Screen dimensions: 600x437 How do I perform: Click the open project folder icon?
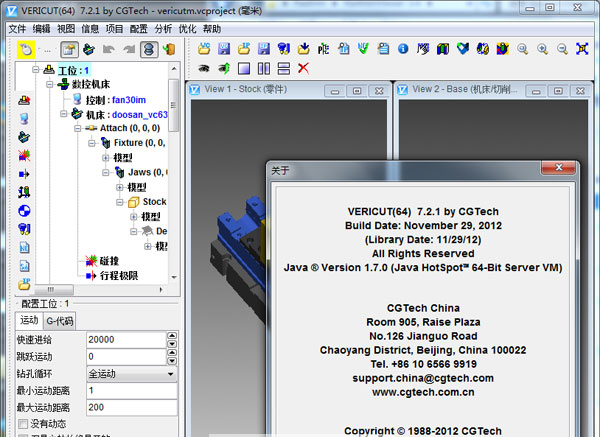[x=204, y=48]
